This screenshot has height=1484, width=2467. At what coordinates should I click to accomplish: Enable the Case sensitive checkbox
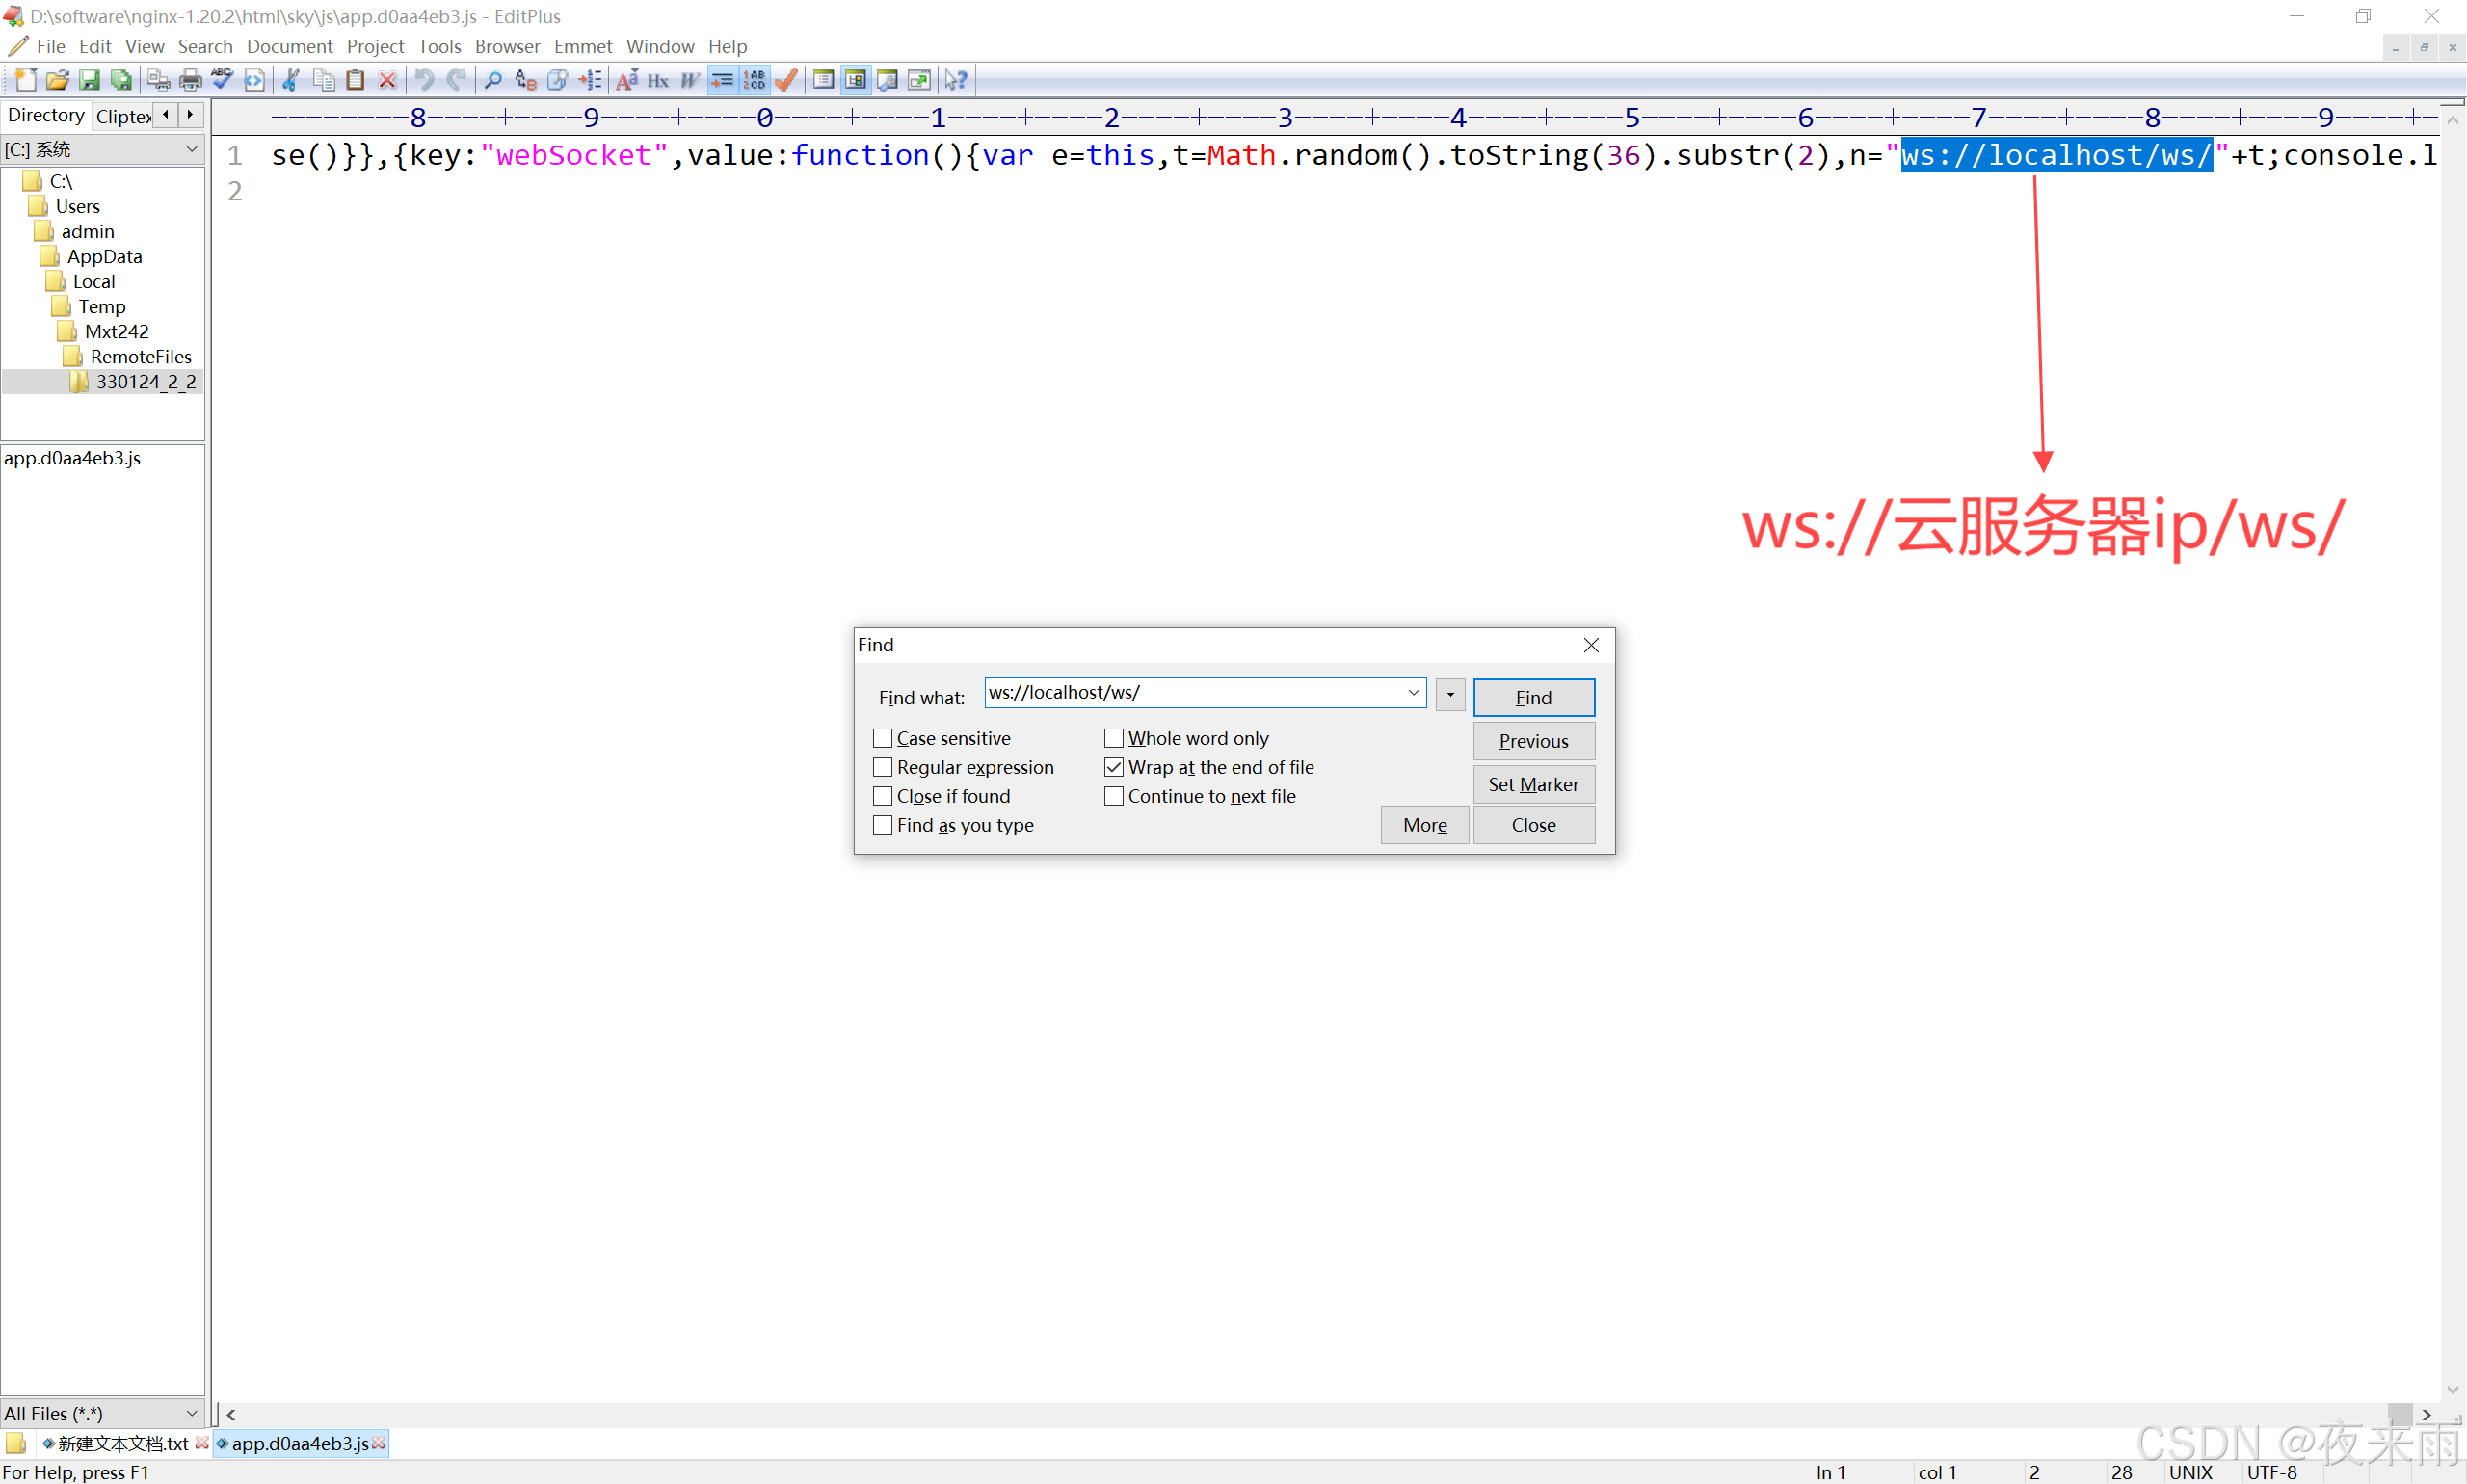coord(882,738)
